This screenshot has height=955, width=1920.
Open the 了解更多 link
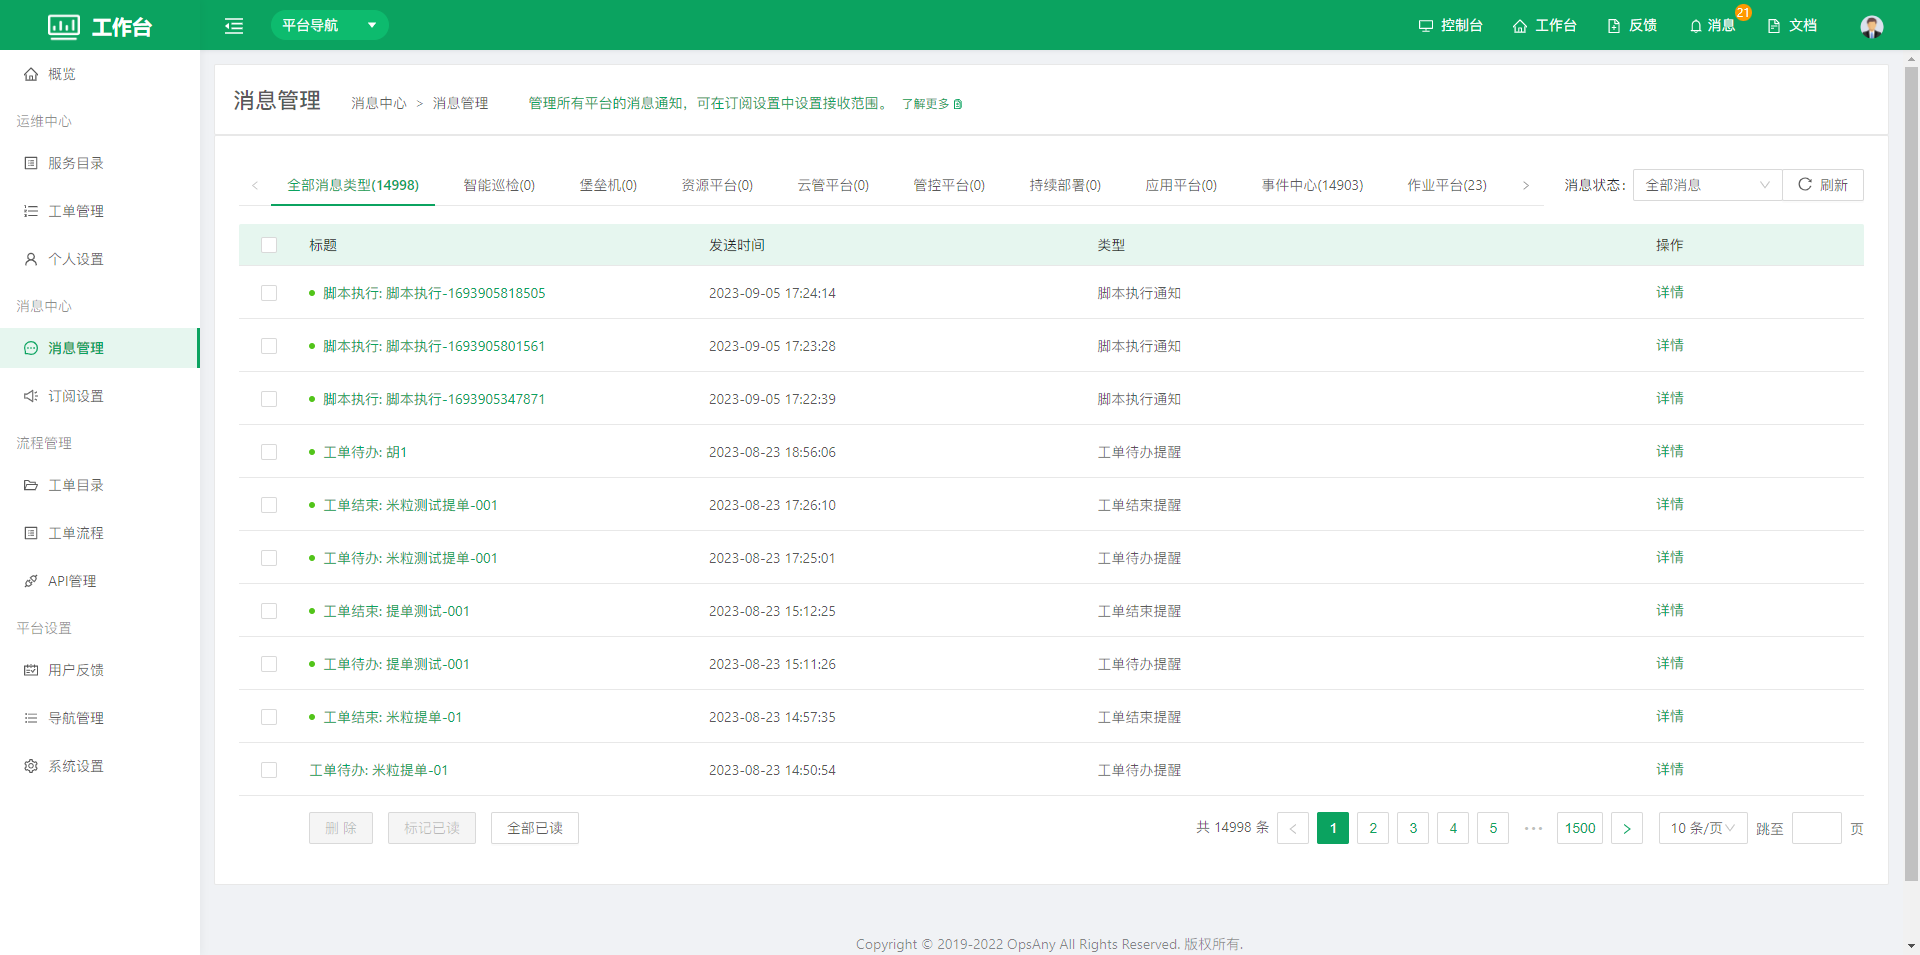(931, 104)
